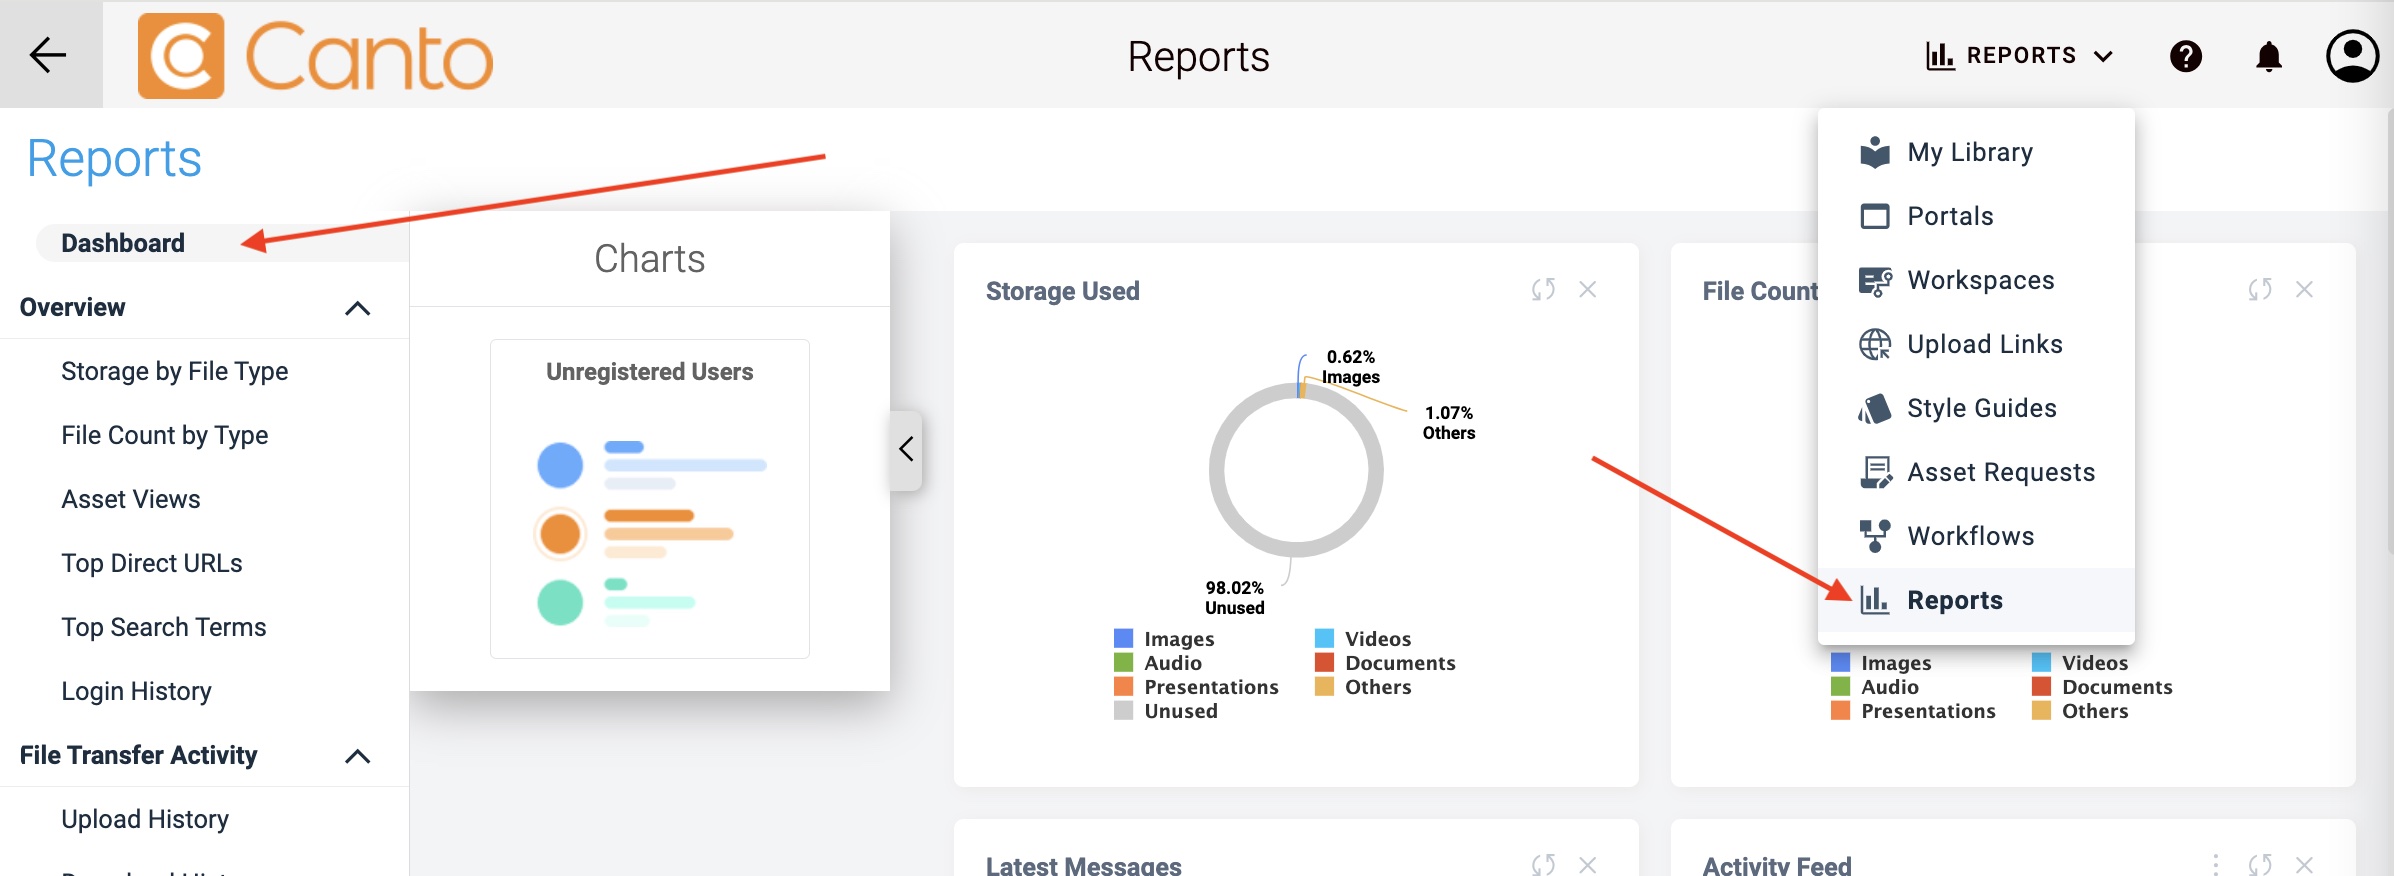Image resolution: width=2394 pixels, height=876 pixels.
Task: Click the Storage Used donut chart
Action: (x=1296, y=470)
